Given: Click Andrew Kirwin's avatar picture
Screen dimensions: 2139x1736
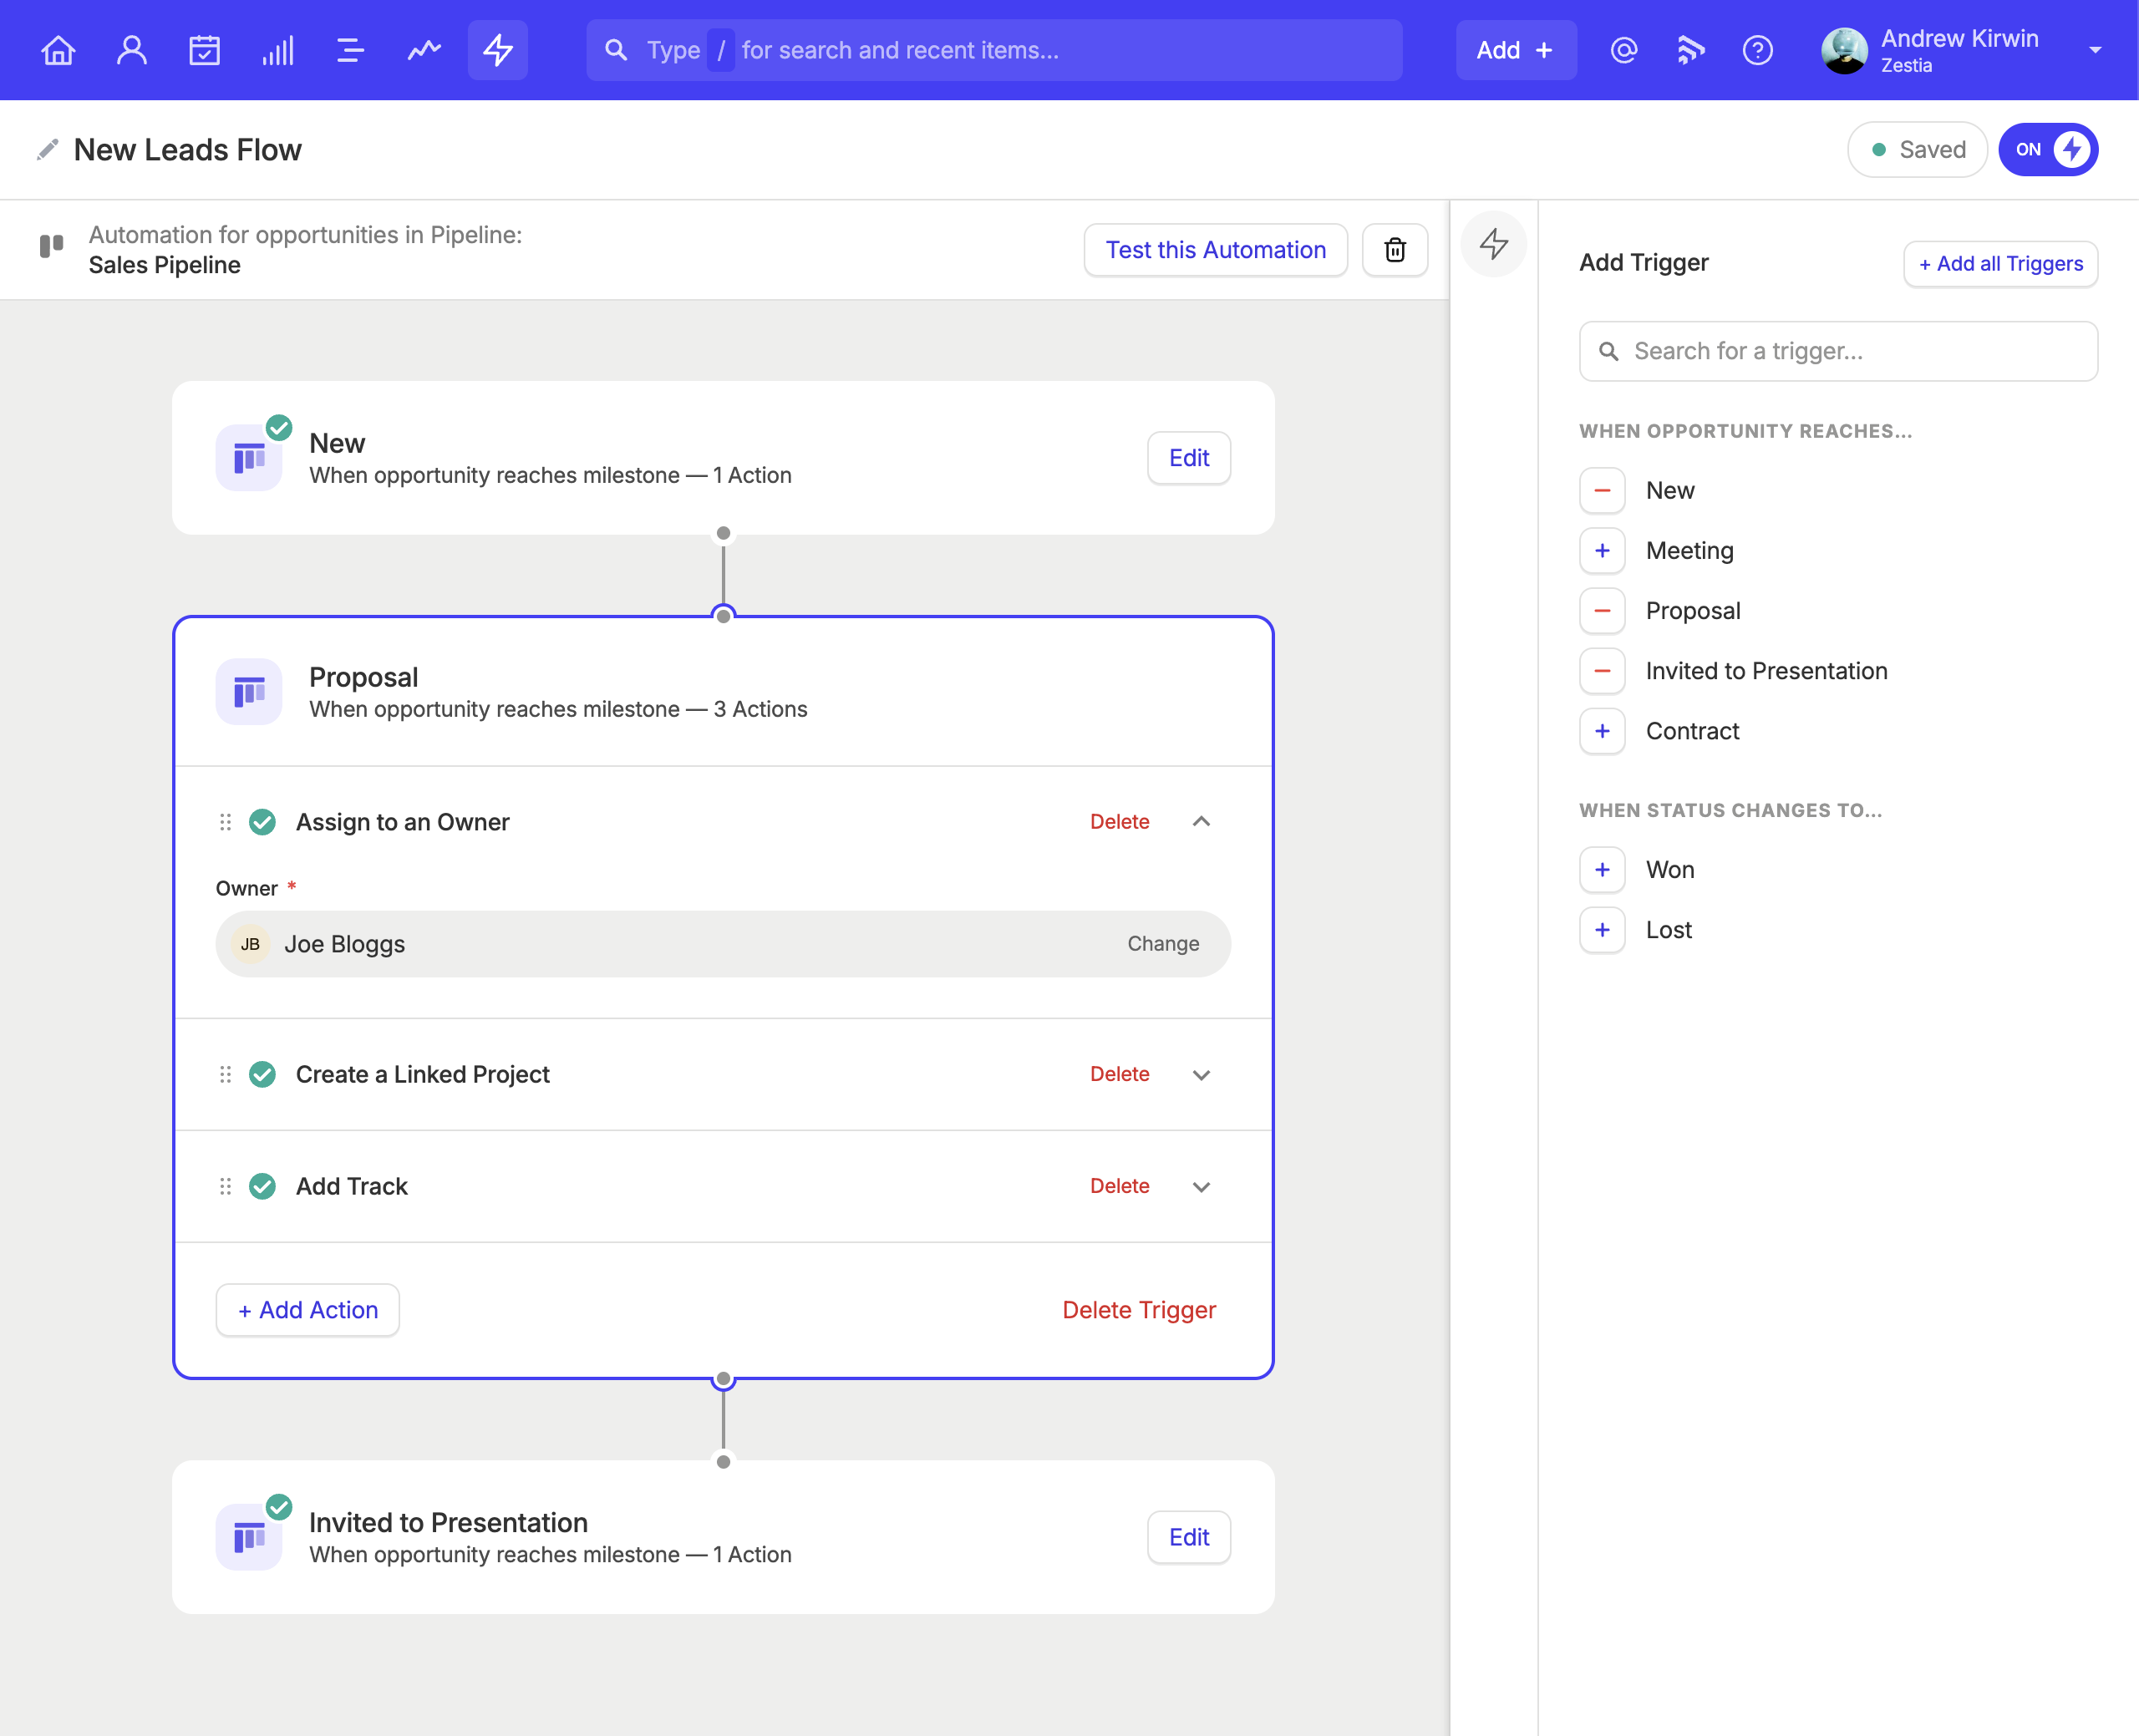Looking at the screenshot, I should [x=1845, y=50].
